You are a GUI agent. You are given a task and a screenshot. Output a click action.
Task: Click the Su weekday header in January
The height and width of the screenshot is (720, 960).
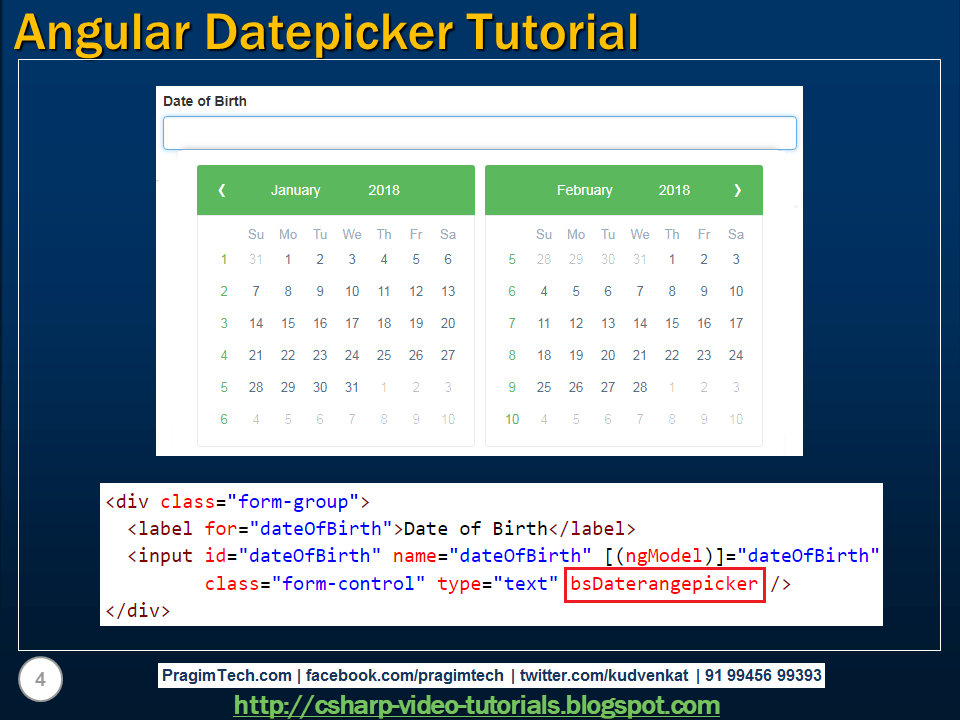pos(256,234)
